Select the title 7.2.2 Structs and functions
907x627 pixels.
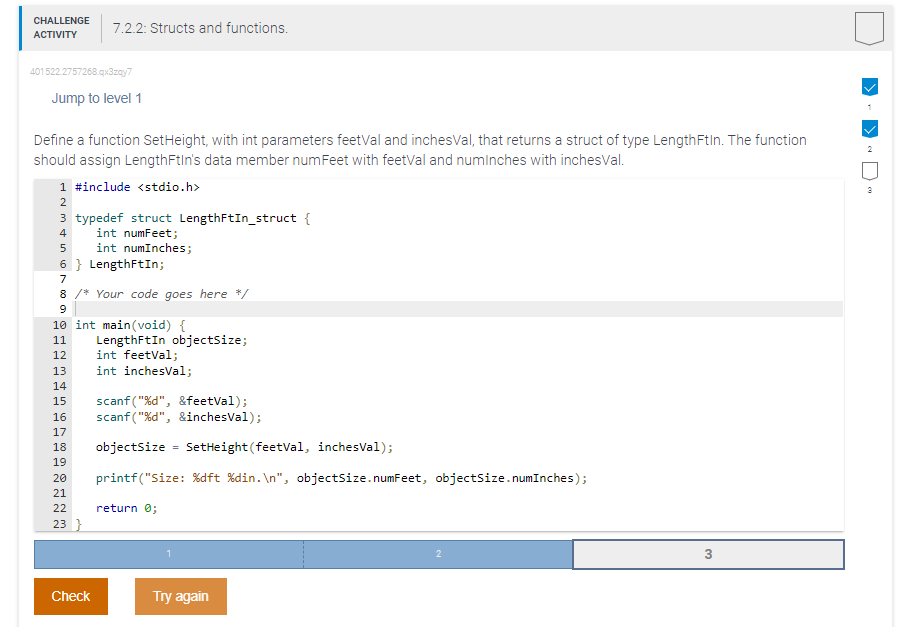click(x=200, y=28)
